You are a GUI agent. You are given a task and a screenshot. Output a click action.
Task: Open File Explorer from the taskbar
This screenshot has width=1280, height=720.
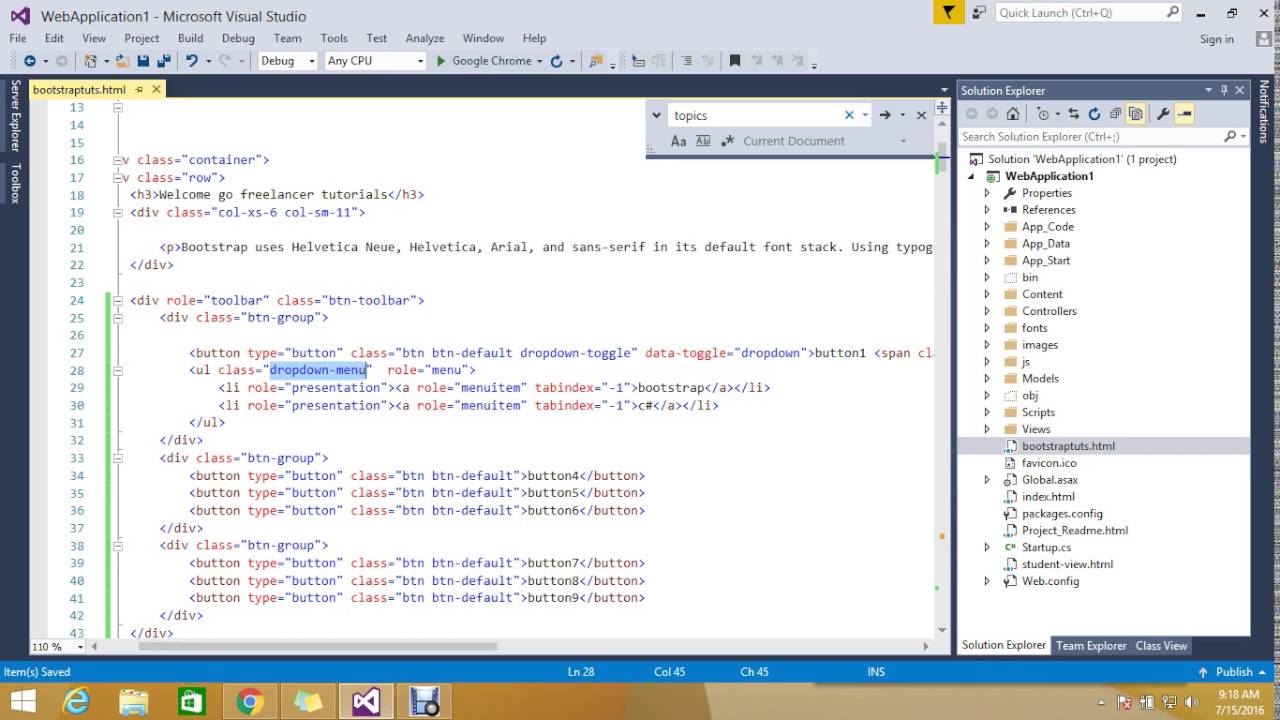[134, 702]
